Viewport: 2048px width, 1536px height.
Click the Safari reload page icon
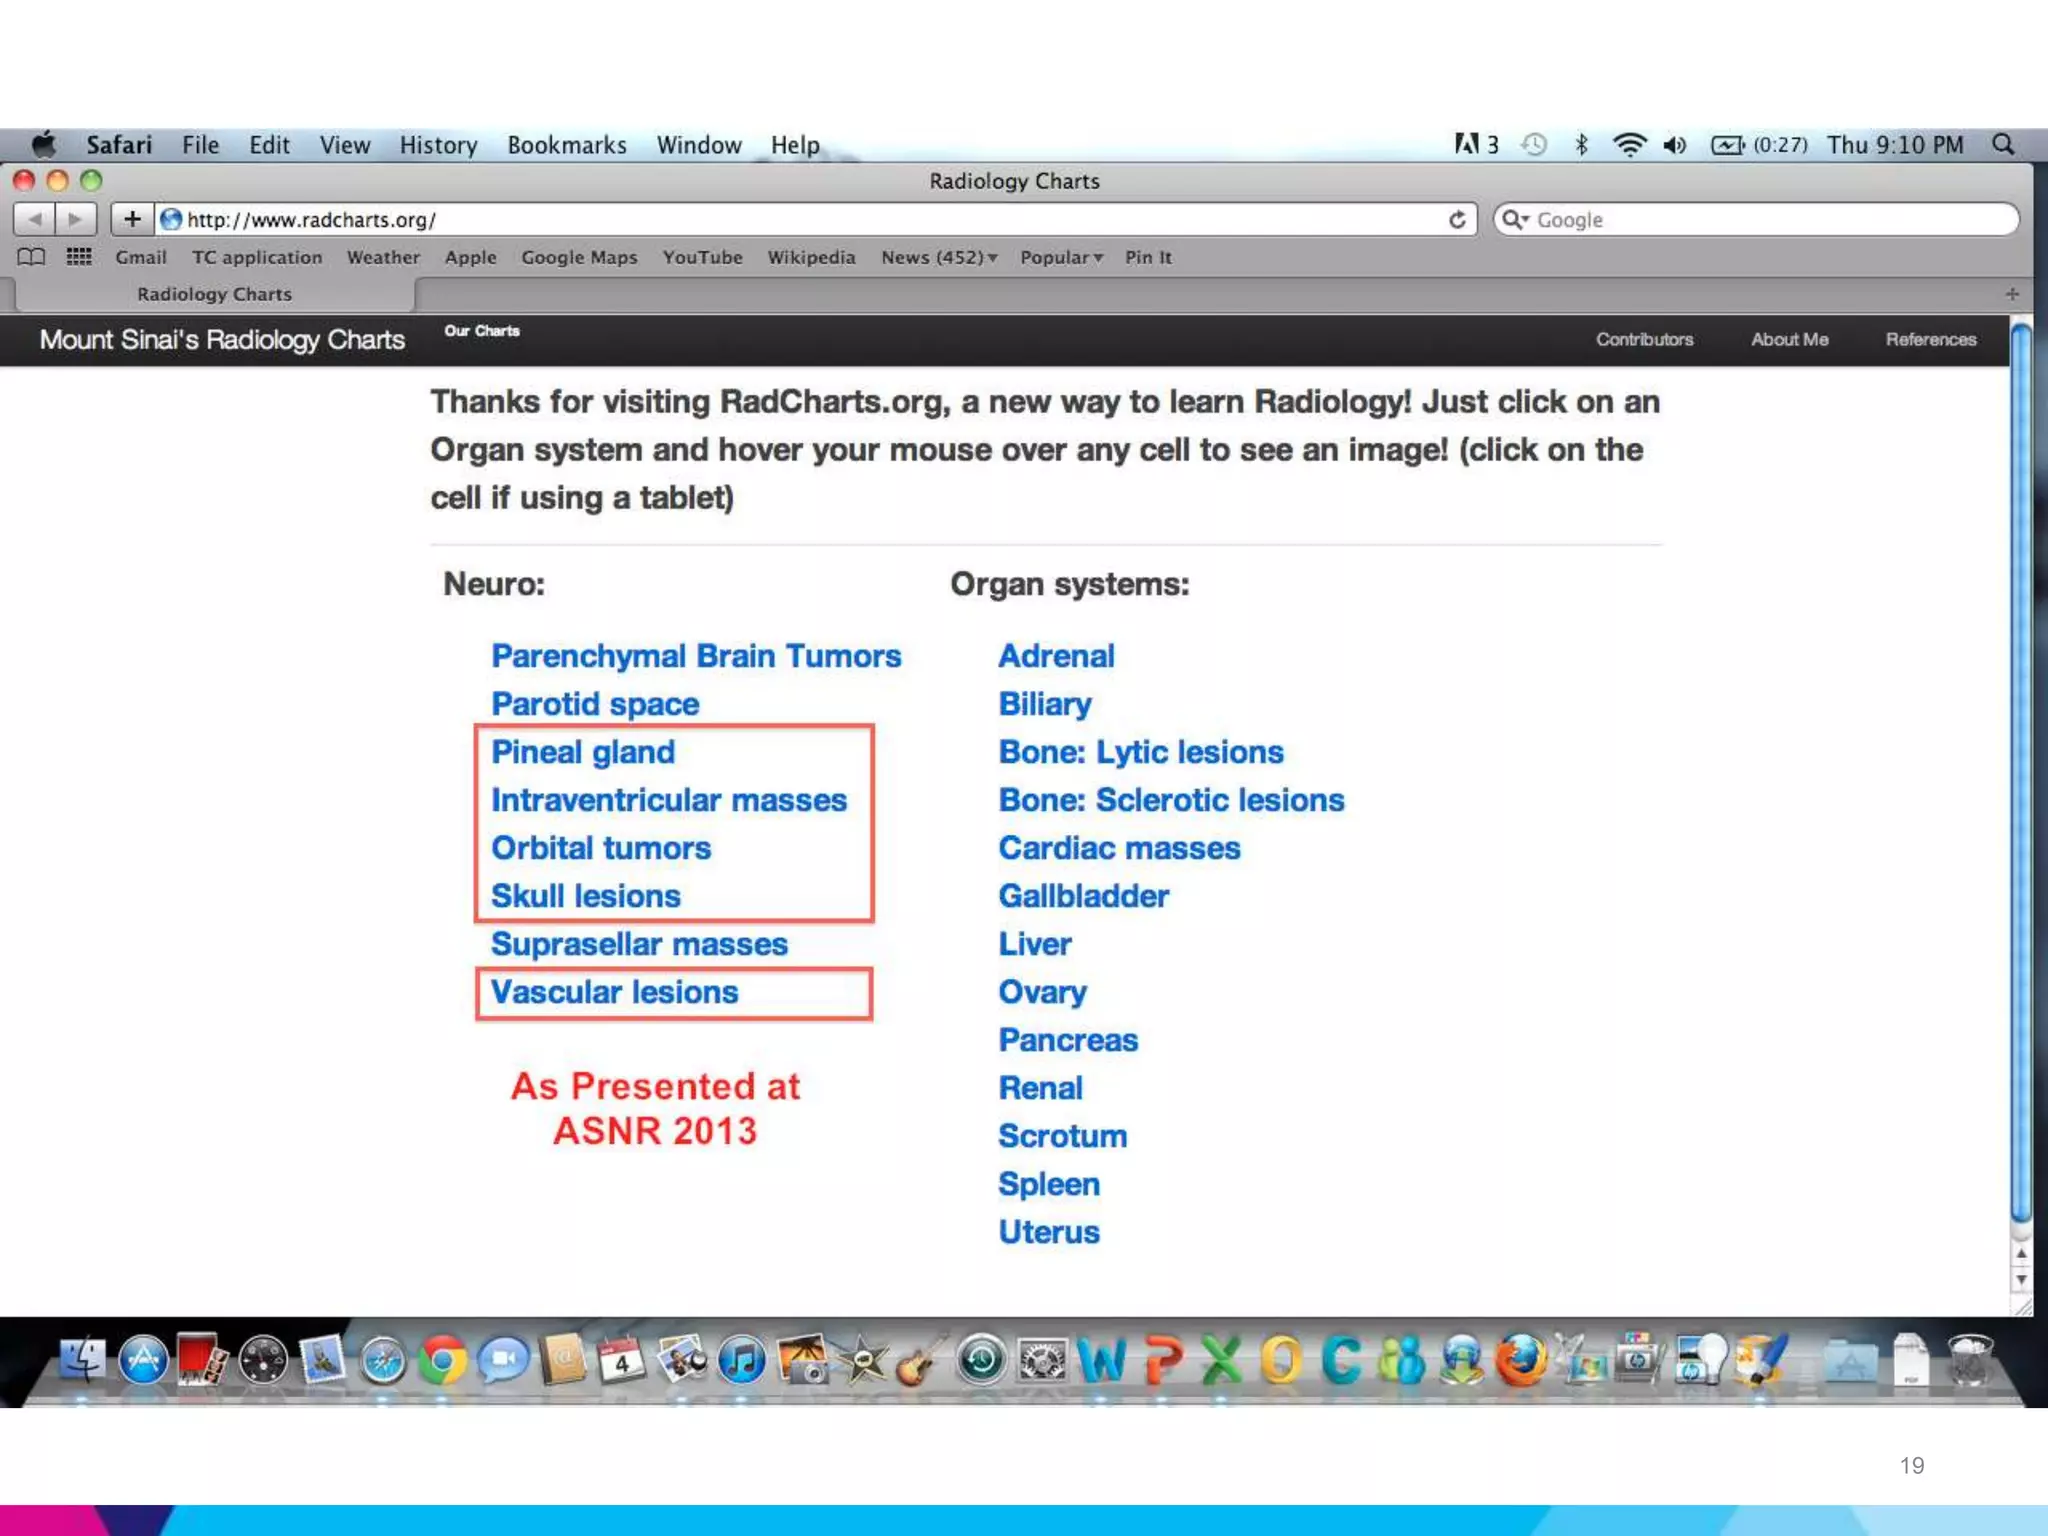[x=1457, y=219]
